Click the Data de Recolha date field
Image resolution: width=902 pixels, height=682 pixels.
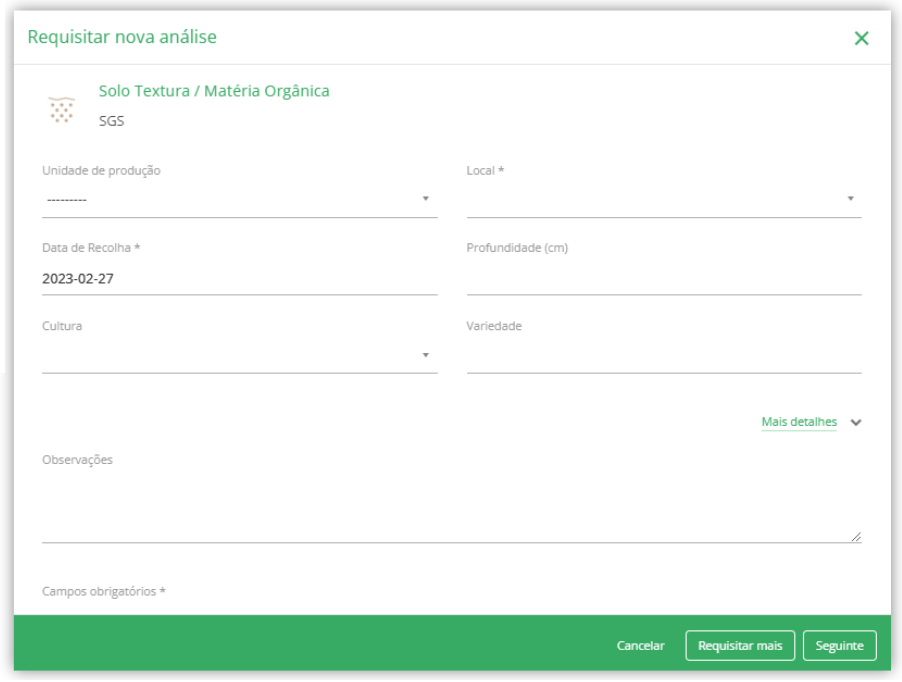point(239,279)
